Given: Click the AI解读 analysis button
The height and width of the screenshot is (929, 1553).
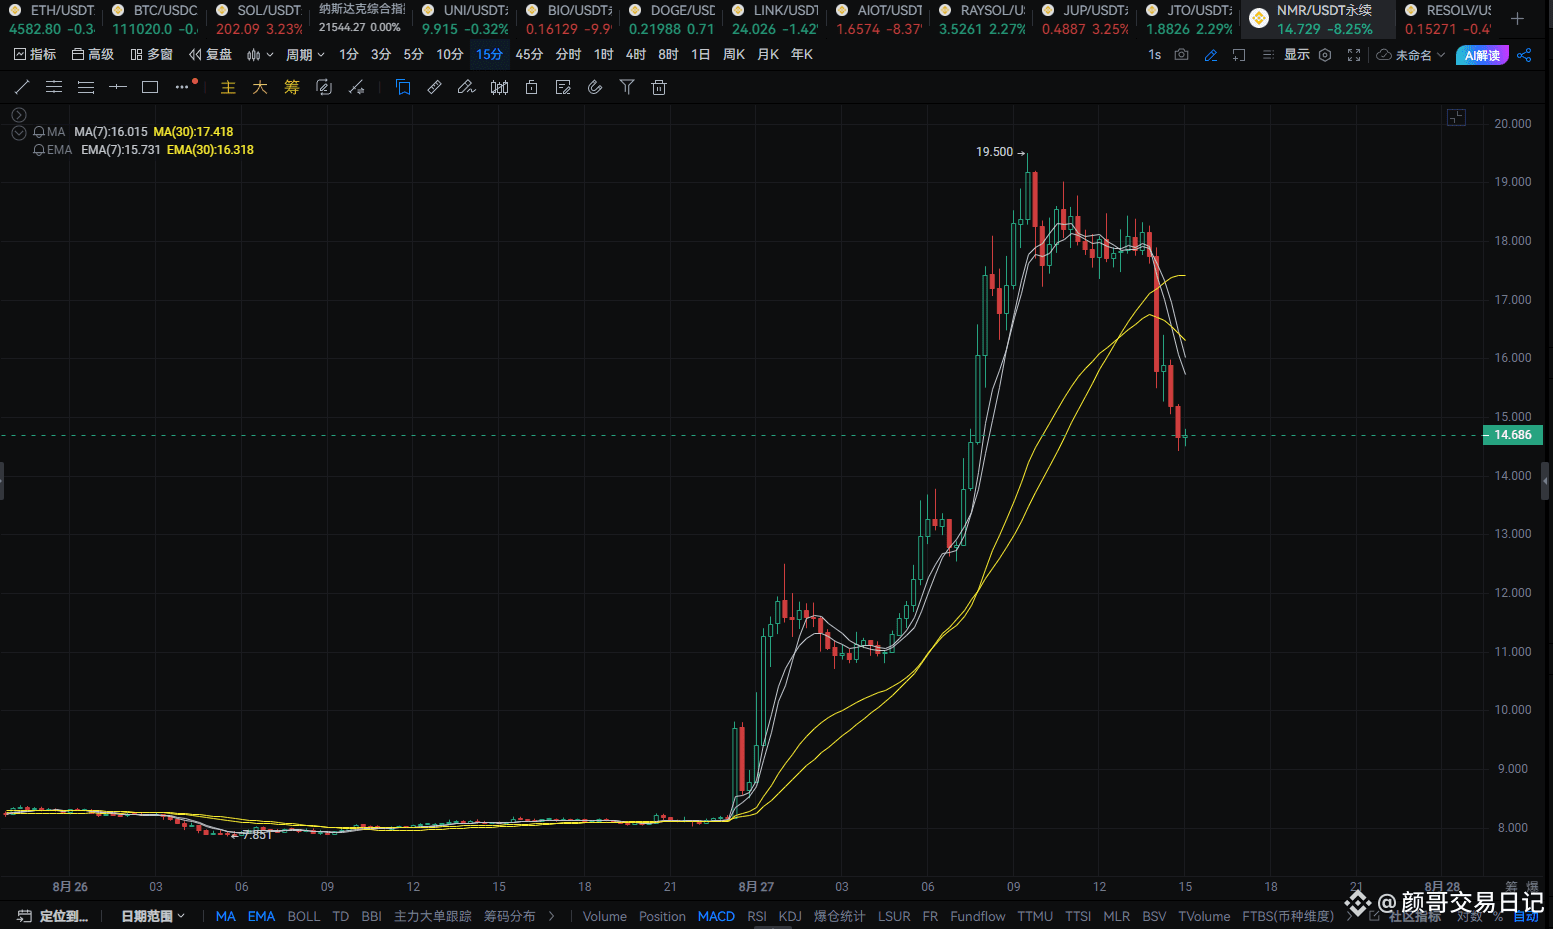Looking at the screenshot, I should point(1481,55).
